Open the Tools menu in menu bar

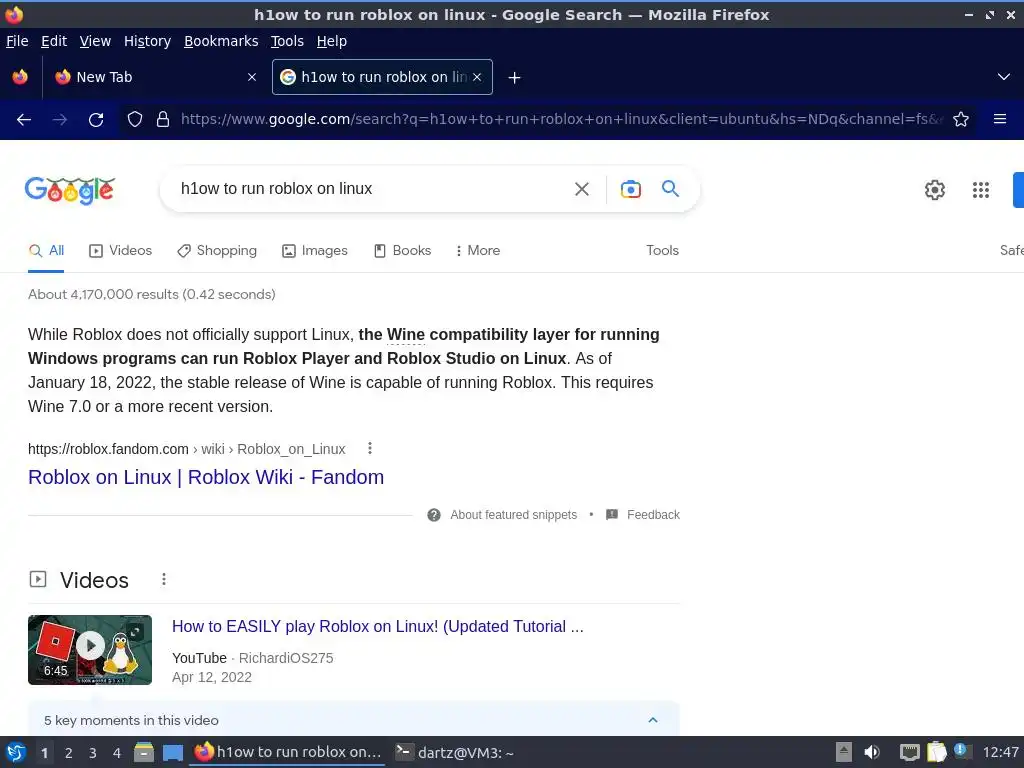[287, 41]
